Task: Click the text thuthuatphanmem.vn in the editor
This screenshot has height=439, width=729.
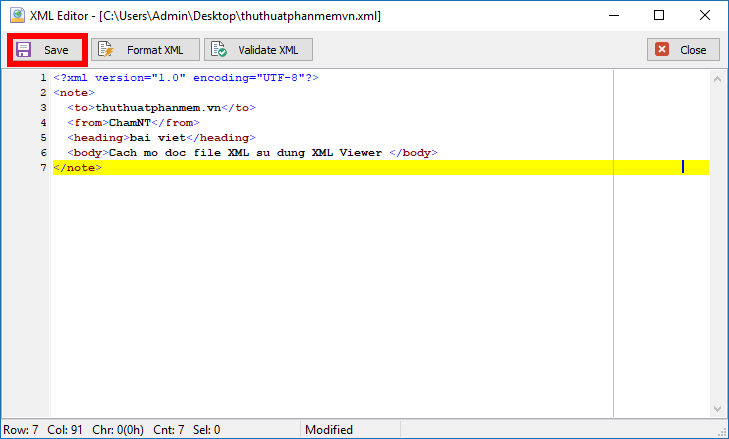Action: click(x=158, y=108)
